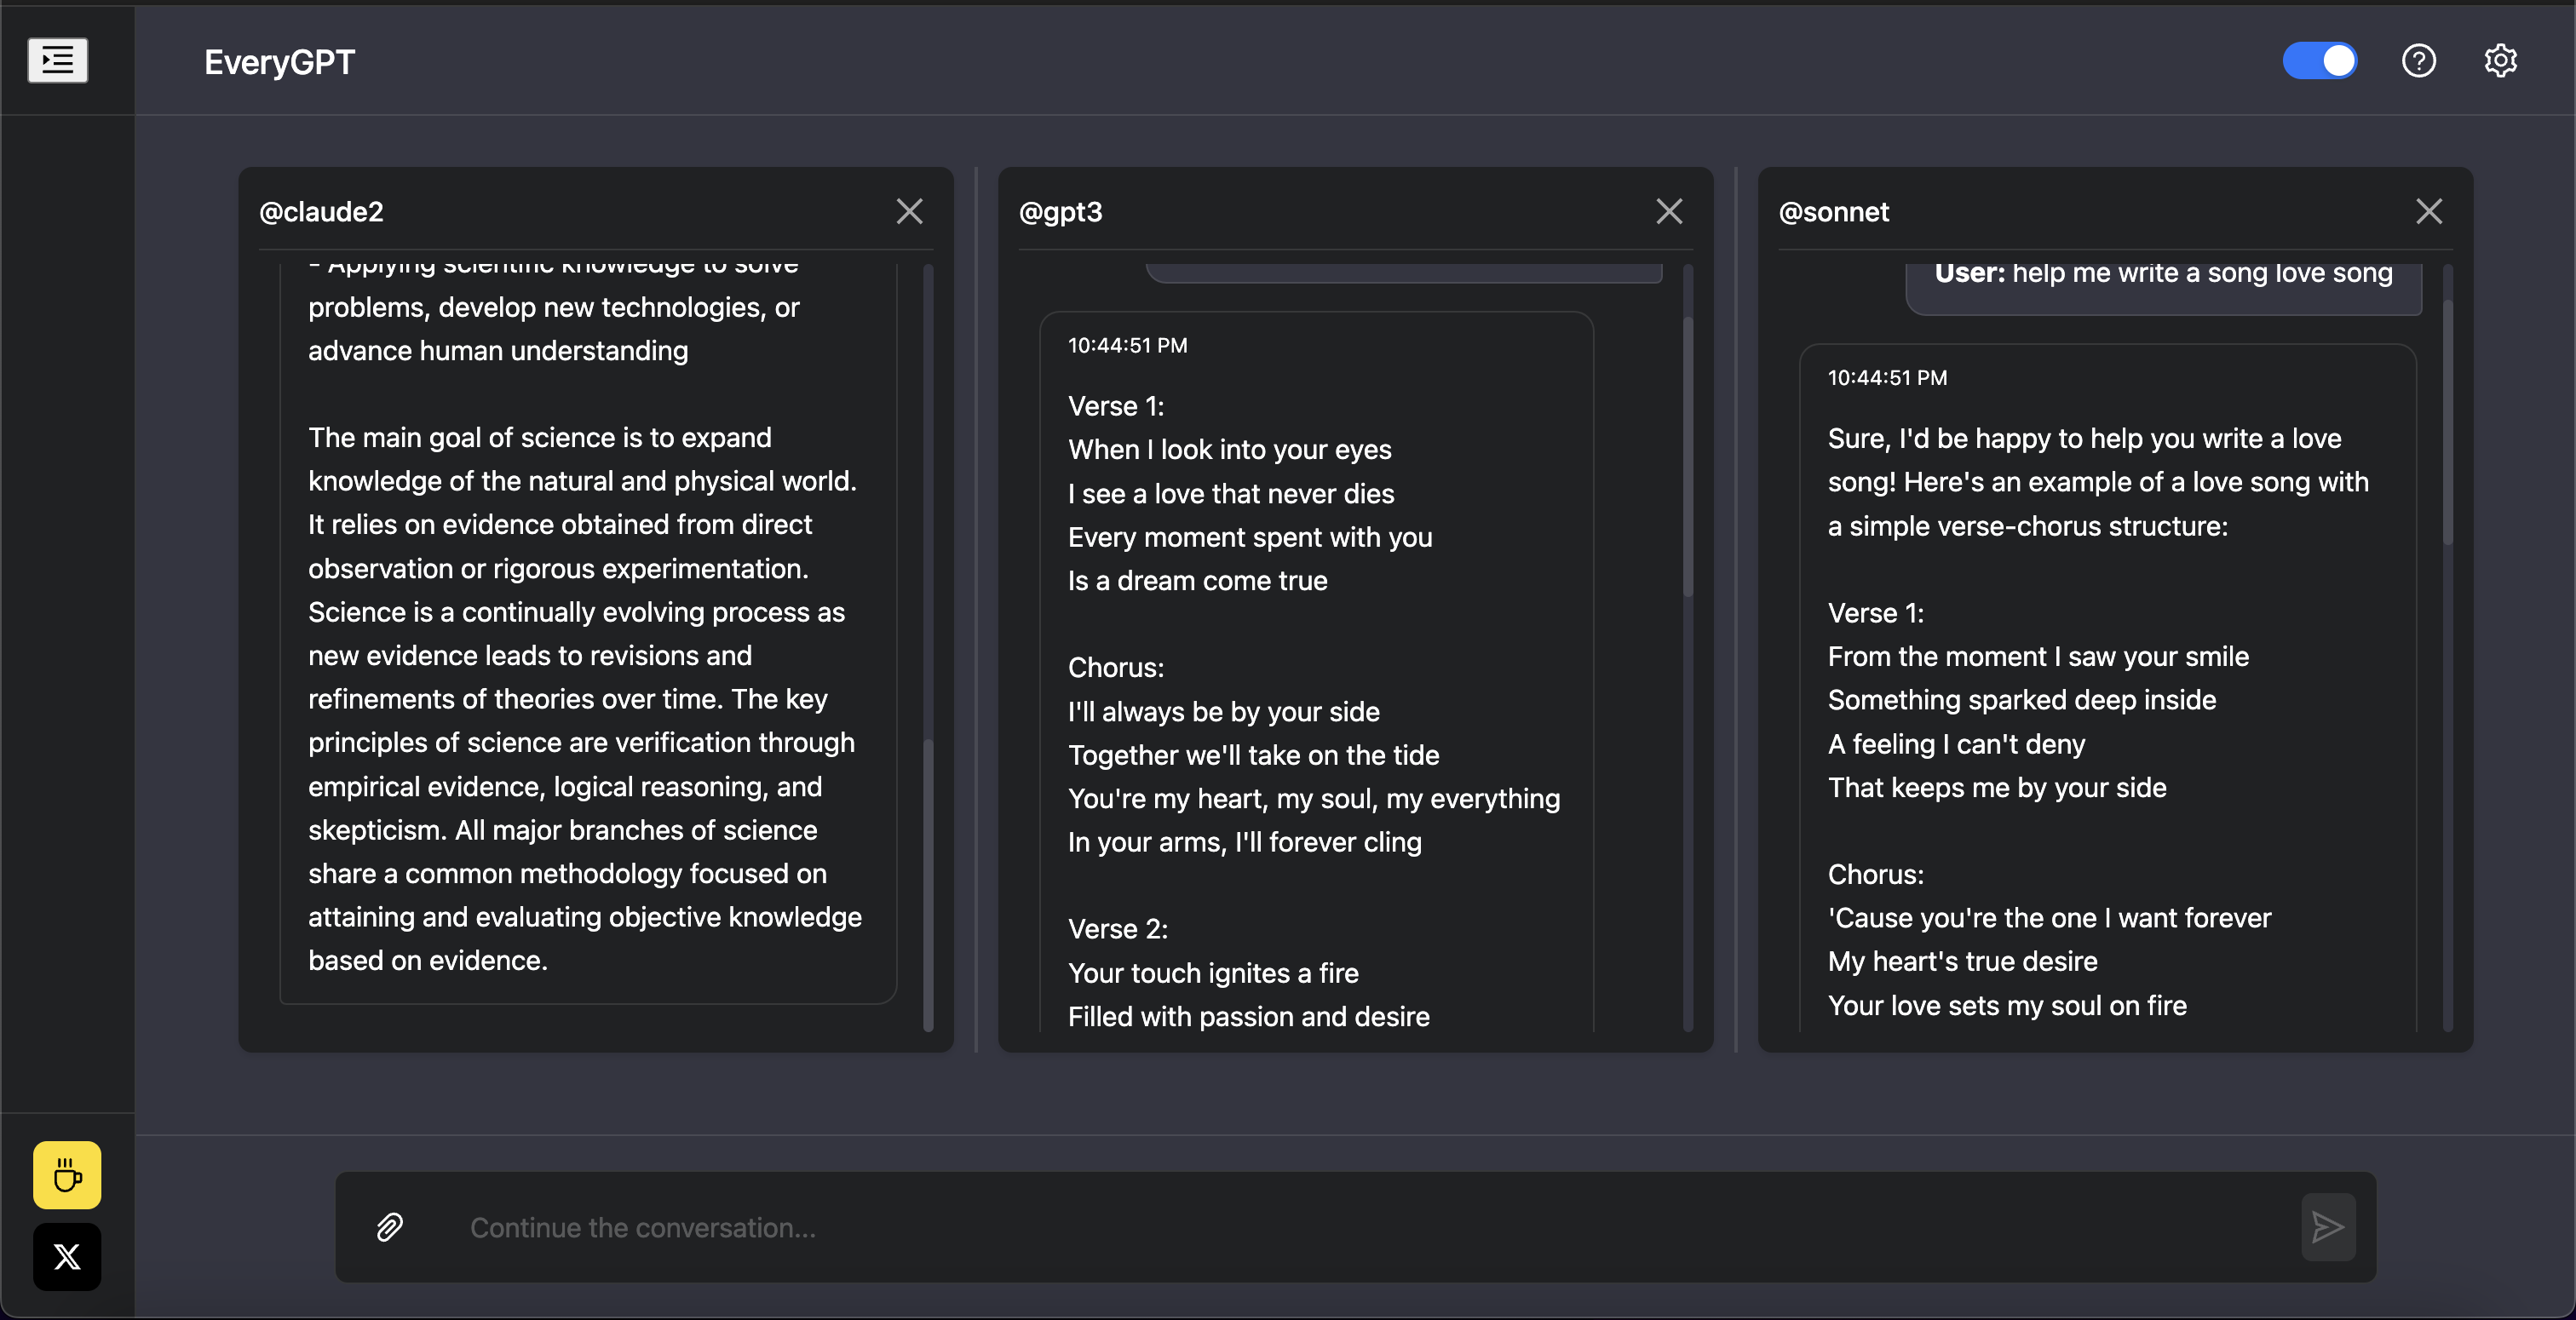The image size is (2576, 1320).
Task: Open the help question mark icon
Action: pos(2418,61)
